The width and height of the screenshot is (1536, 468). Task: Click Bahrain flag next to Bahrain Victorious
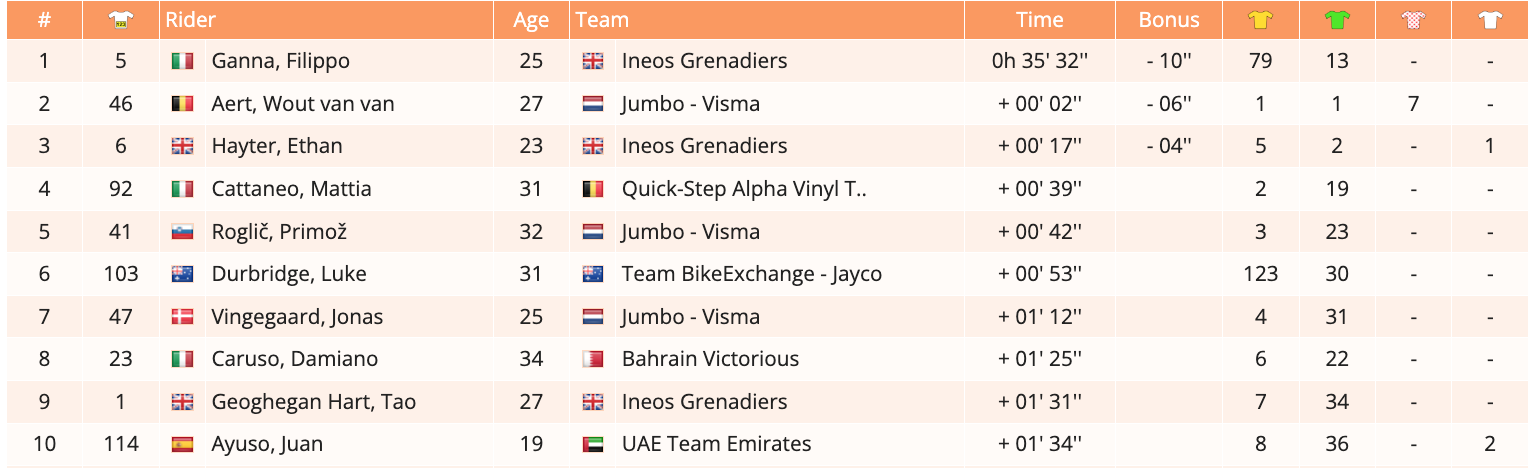tap(593, 359)
